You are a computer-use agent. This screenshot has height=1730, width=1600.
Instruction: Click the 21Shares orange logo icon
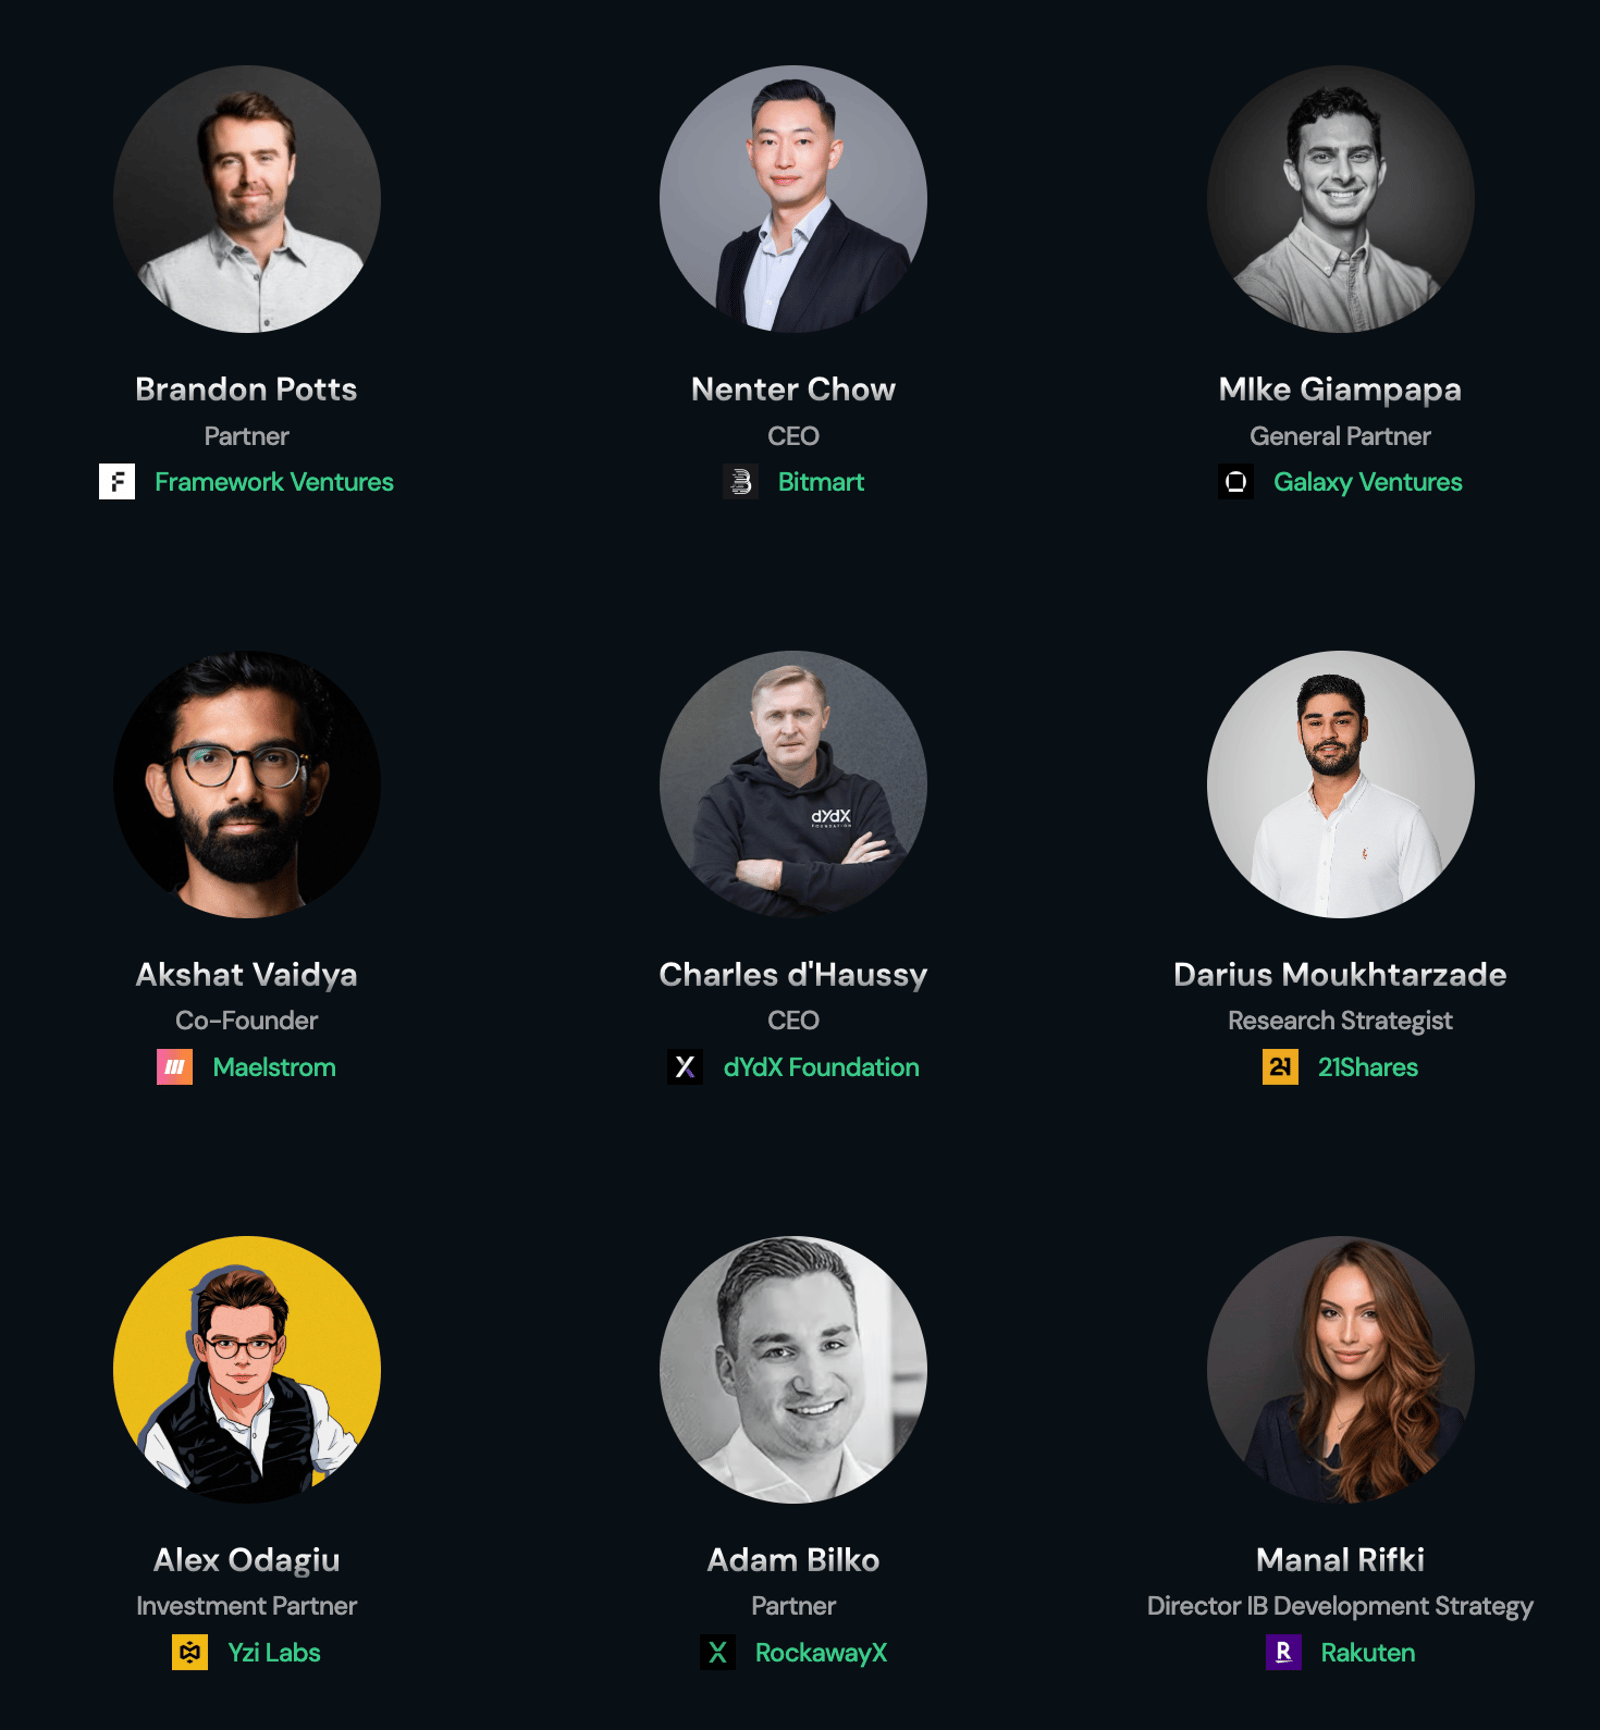(x=1280, y=1067)
